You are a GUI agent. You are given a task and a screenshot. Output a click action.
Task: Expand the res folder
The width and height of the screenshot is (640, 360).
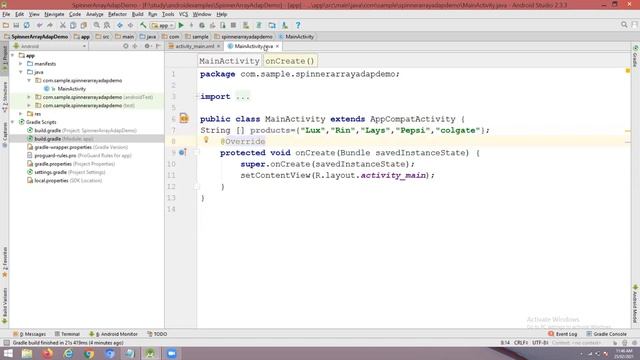pyautogui.click(x=21, y=114)
